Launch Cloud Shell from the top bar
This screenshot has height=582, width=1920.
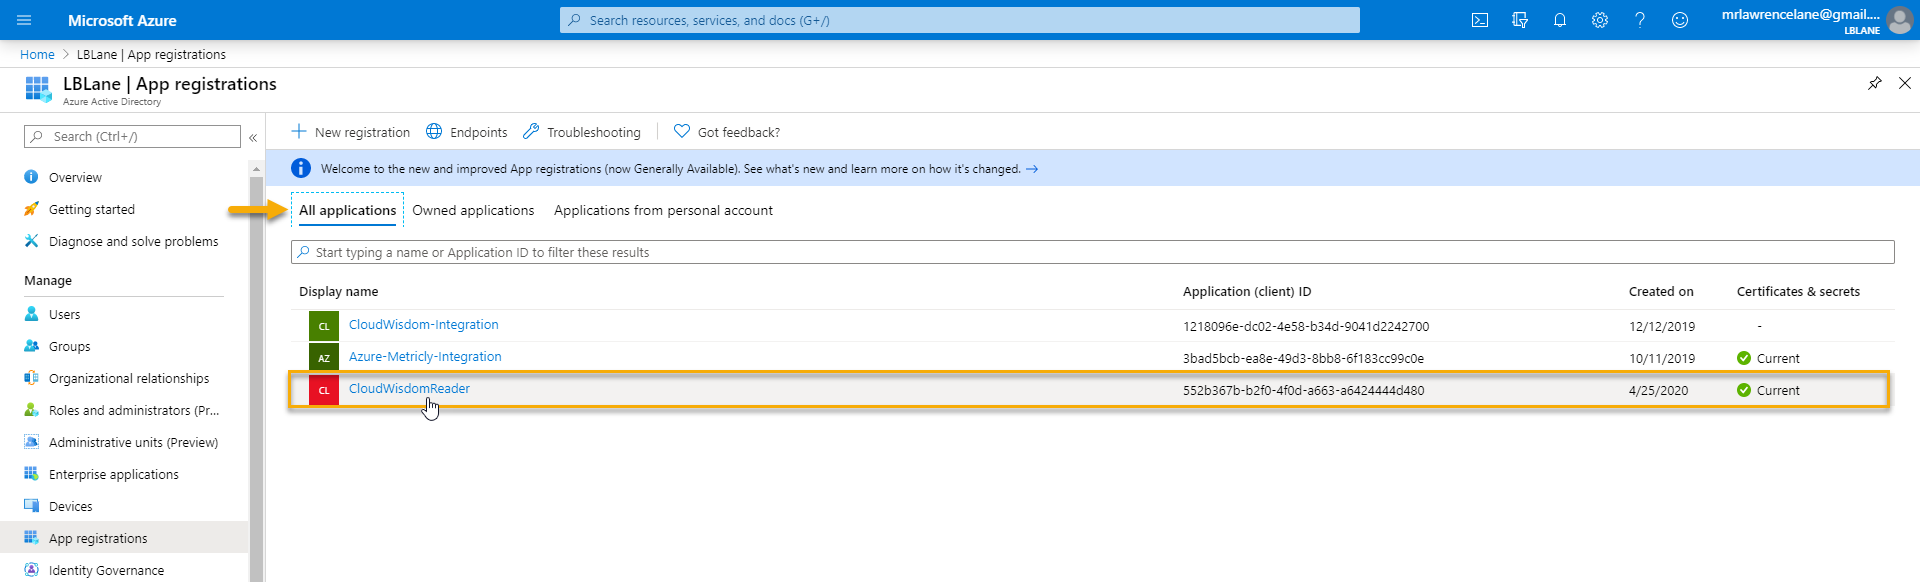point(1480,20)
